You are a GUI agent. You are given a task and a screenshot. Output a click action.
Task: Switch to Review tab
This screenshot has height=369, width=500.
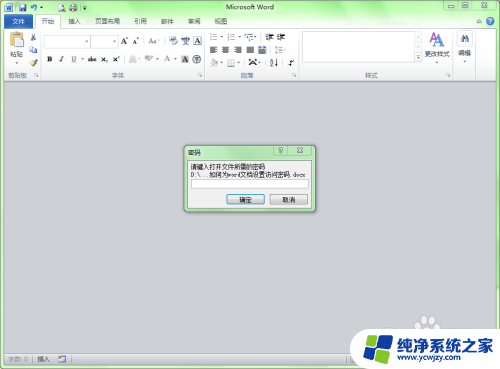194,21
